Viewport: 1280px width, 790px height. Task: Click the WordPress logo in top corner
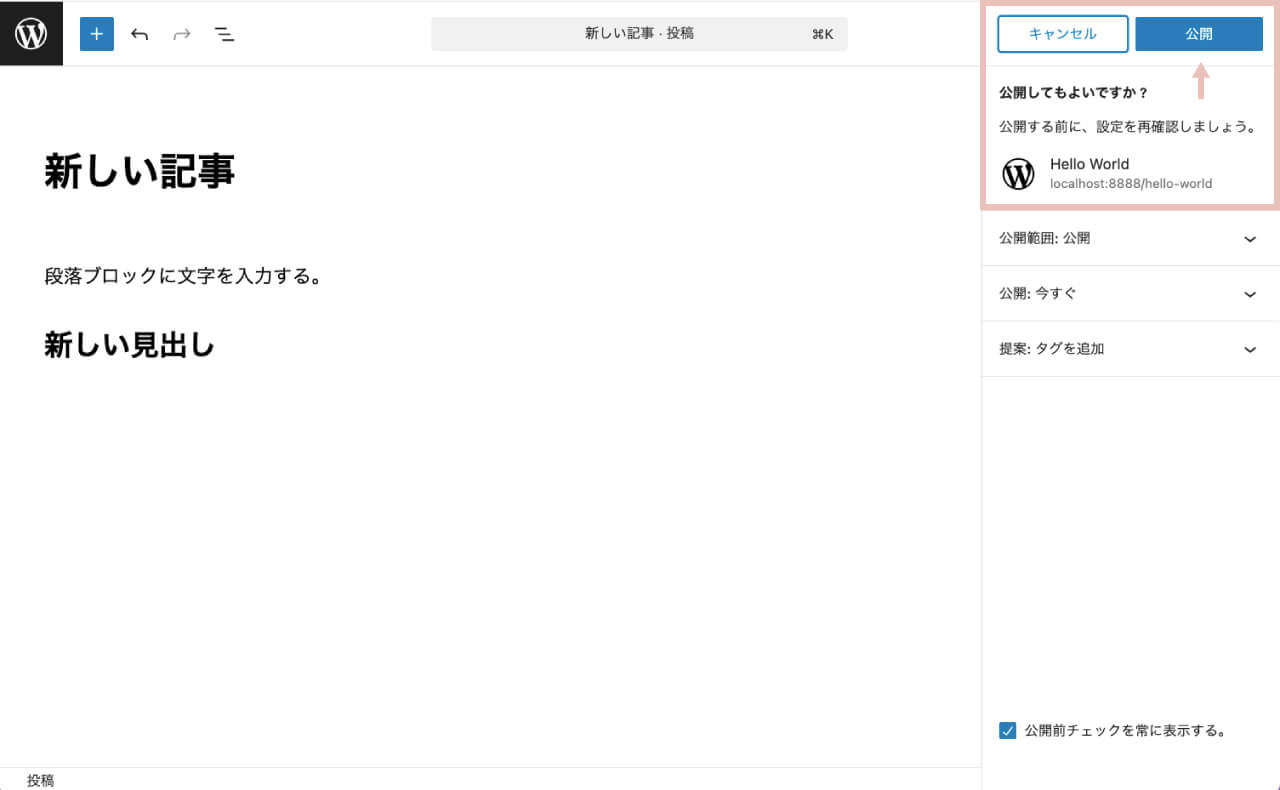click(x=31, y=33)
